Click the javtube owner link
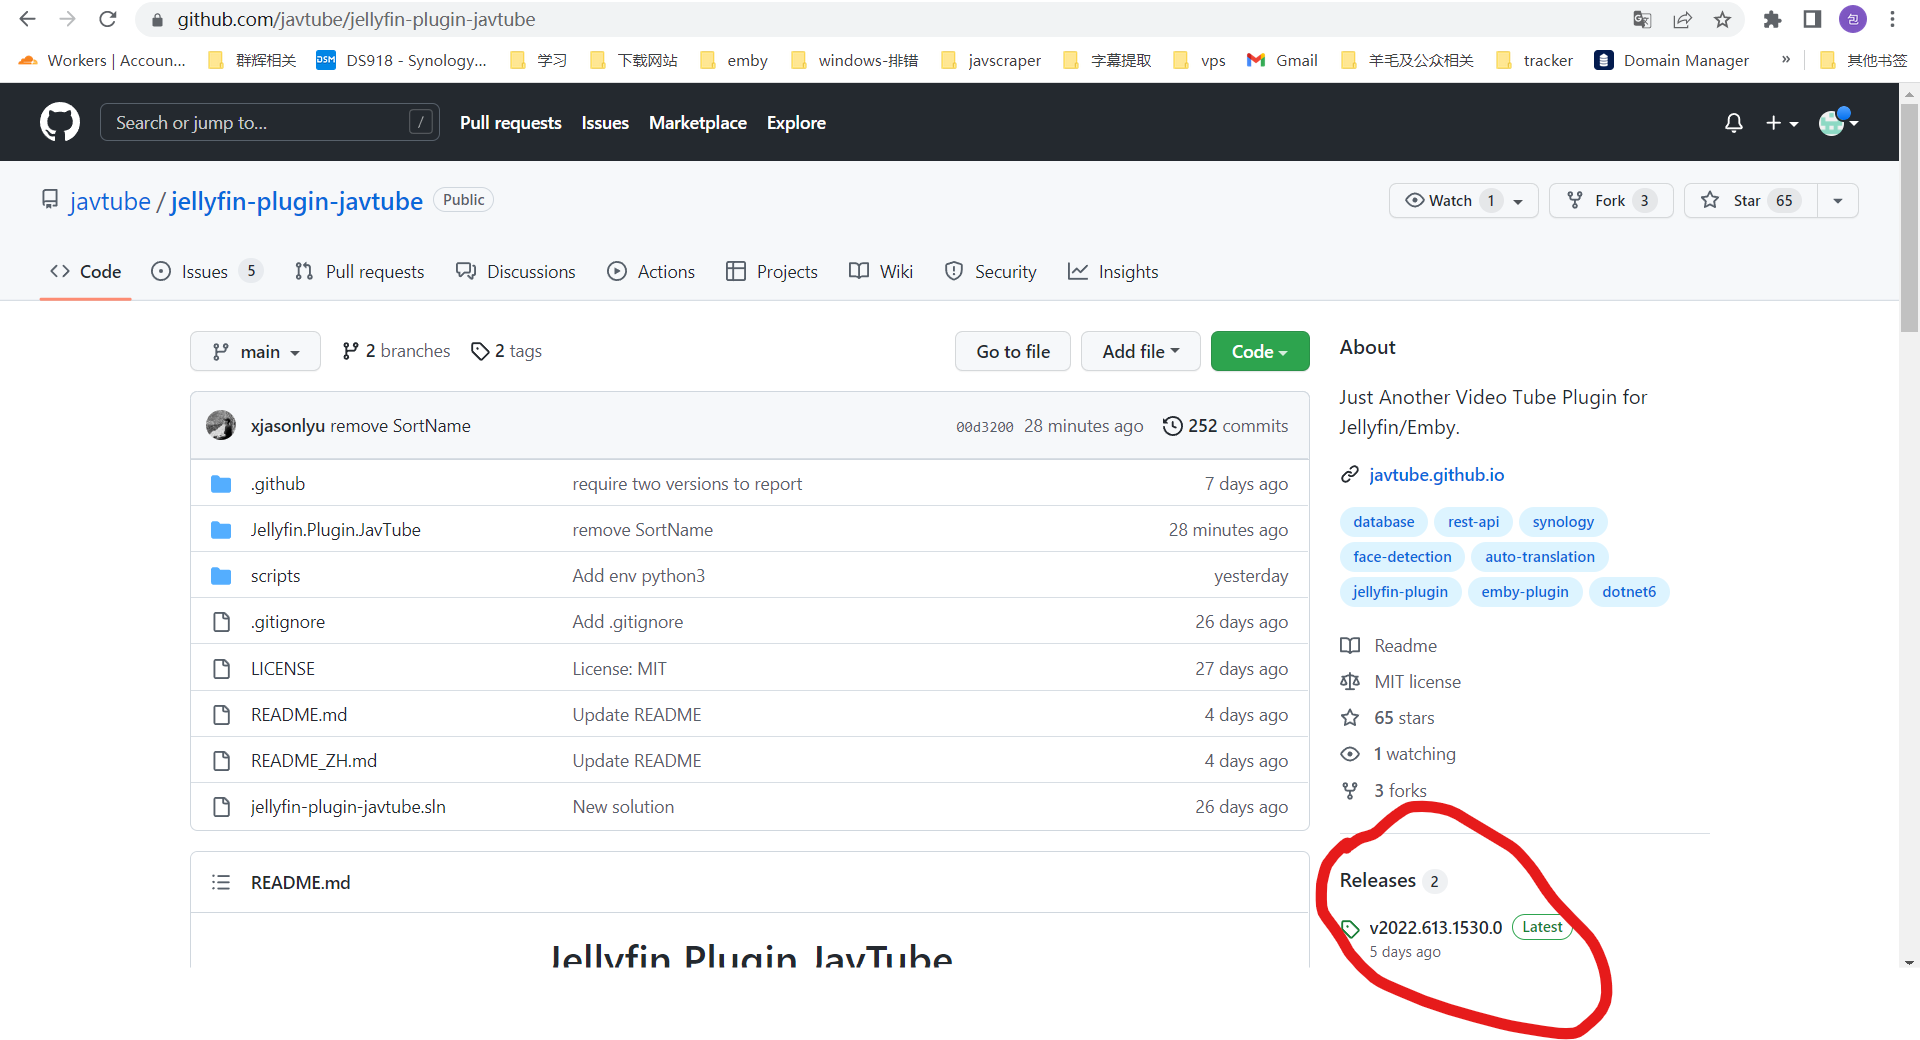This screenshot has width=1920, height=1040. coord(110,201)
